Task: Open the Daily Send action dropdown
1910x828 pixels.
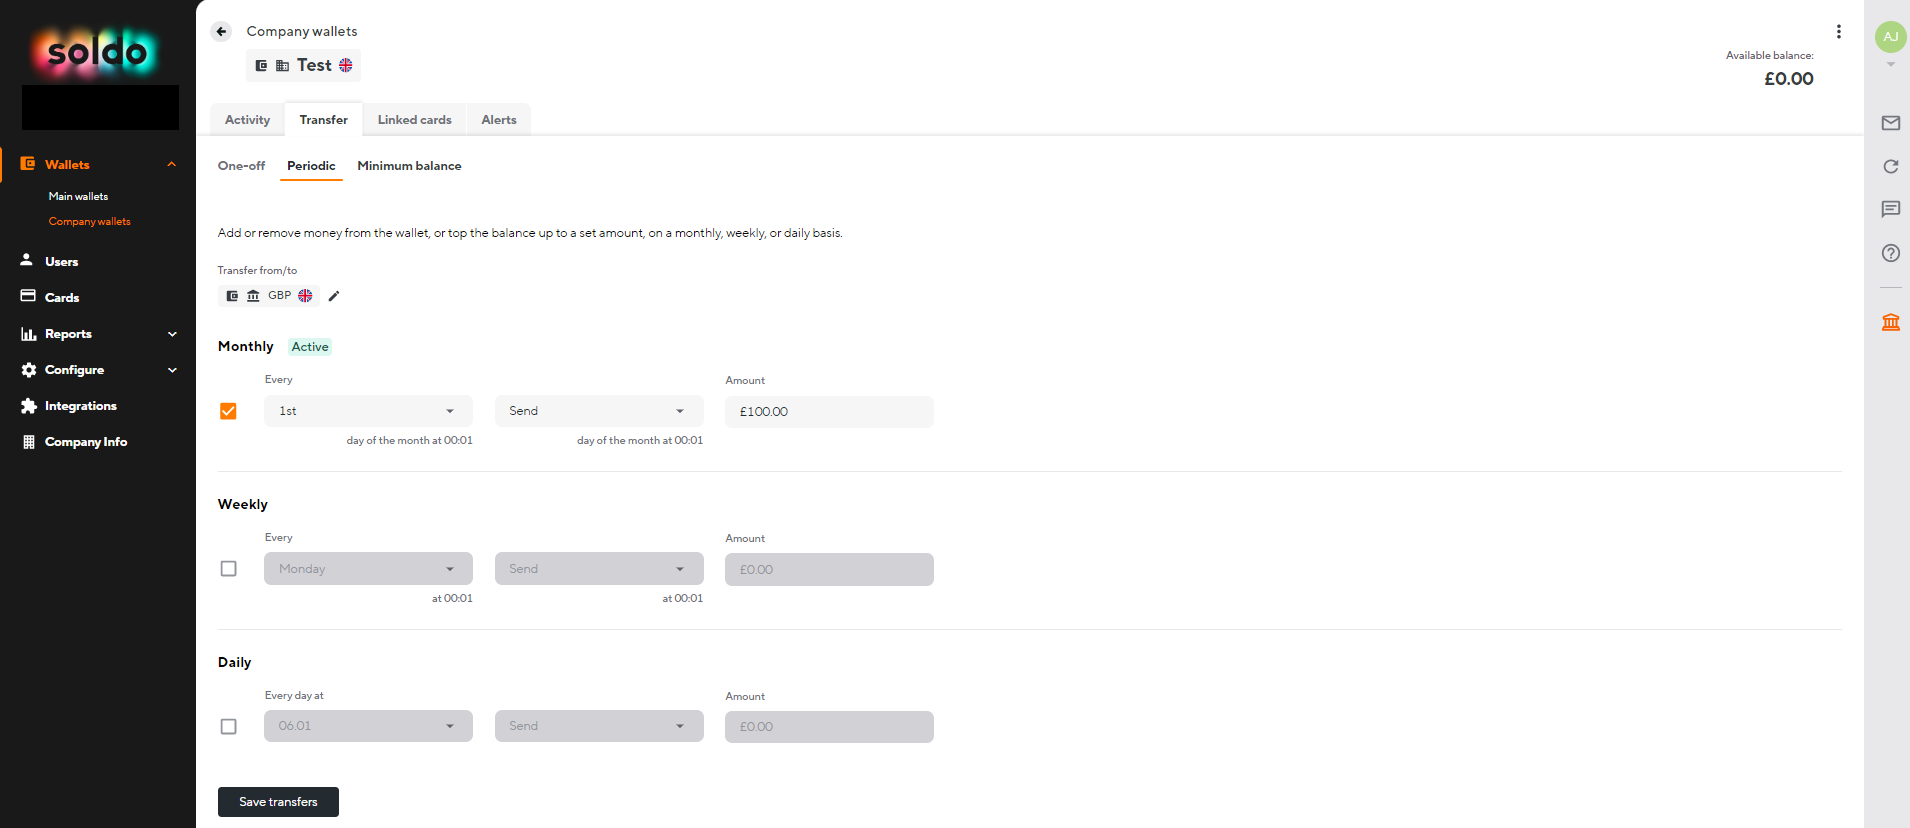Action: point(599,726)
